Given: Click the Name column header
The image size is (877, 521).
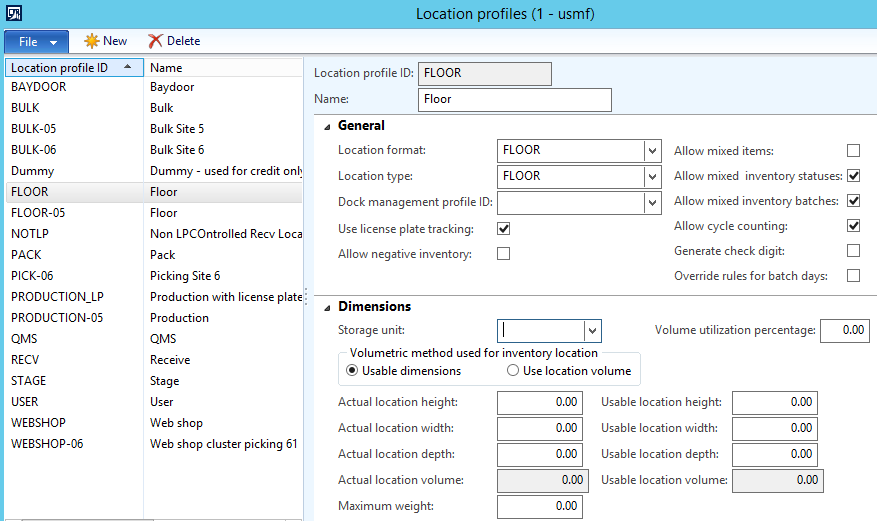Looking at the screenshot, I should coord(166,68).
